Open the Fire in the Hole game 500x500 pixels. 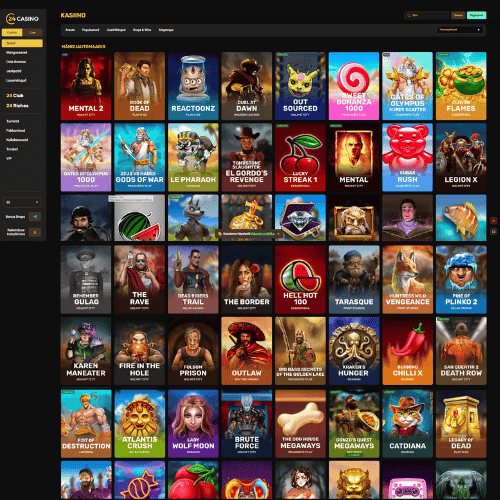(139, 351)
